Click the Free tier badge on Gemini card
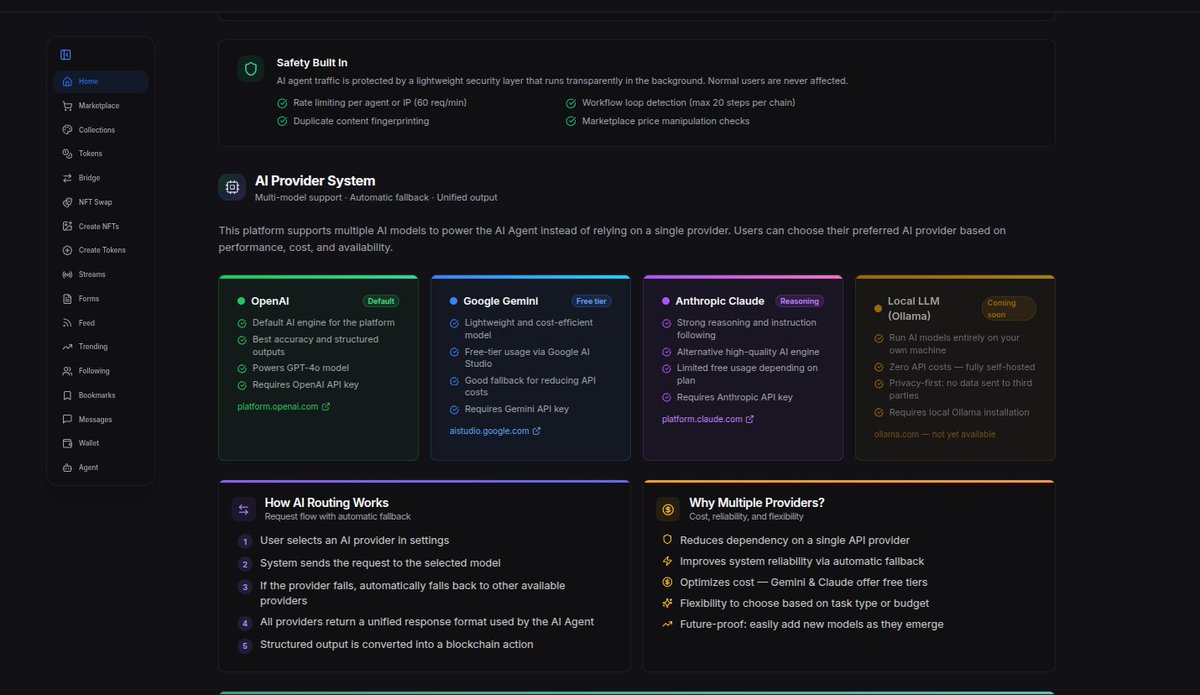 pos(591,301)
